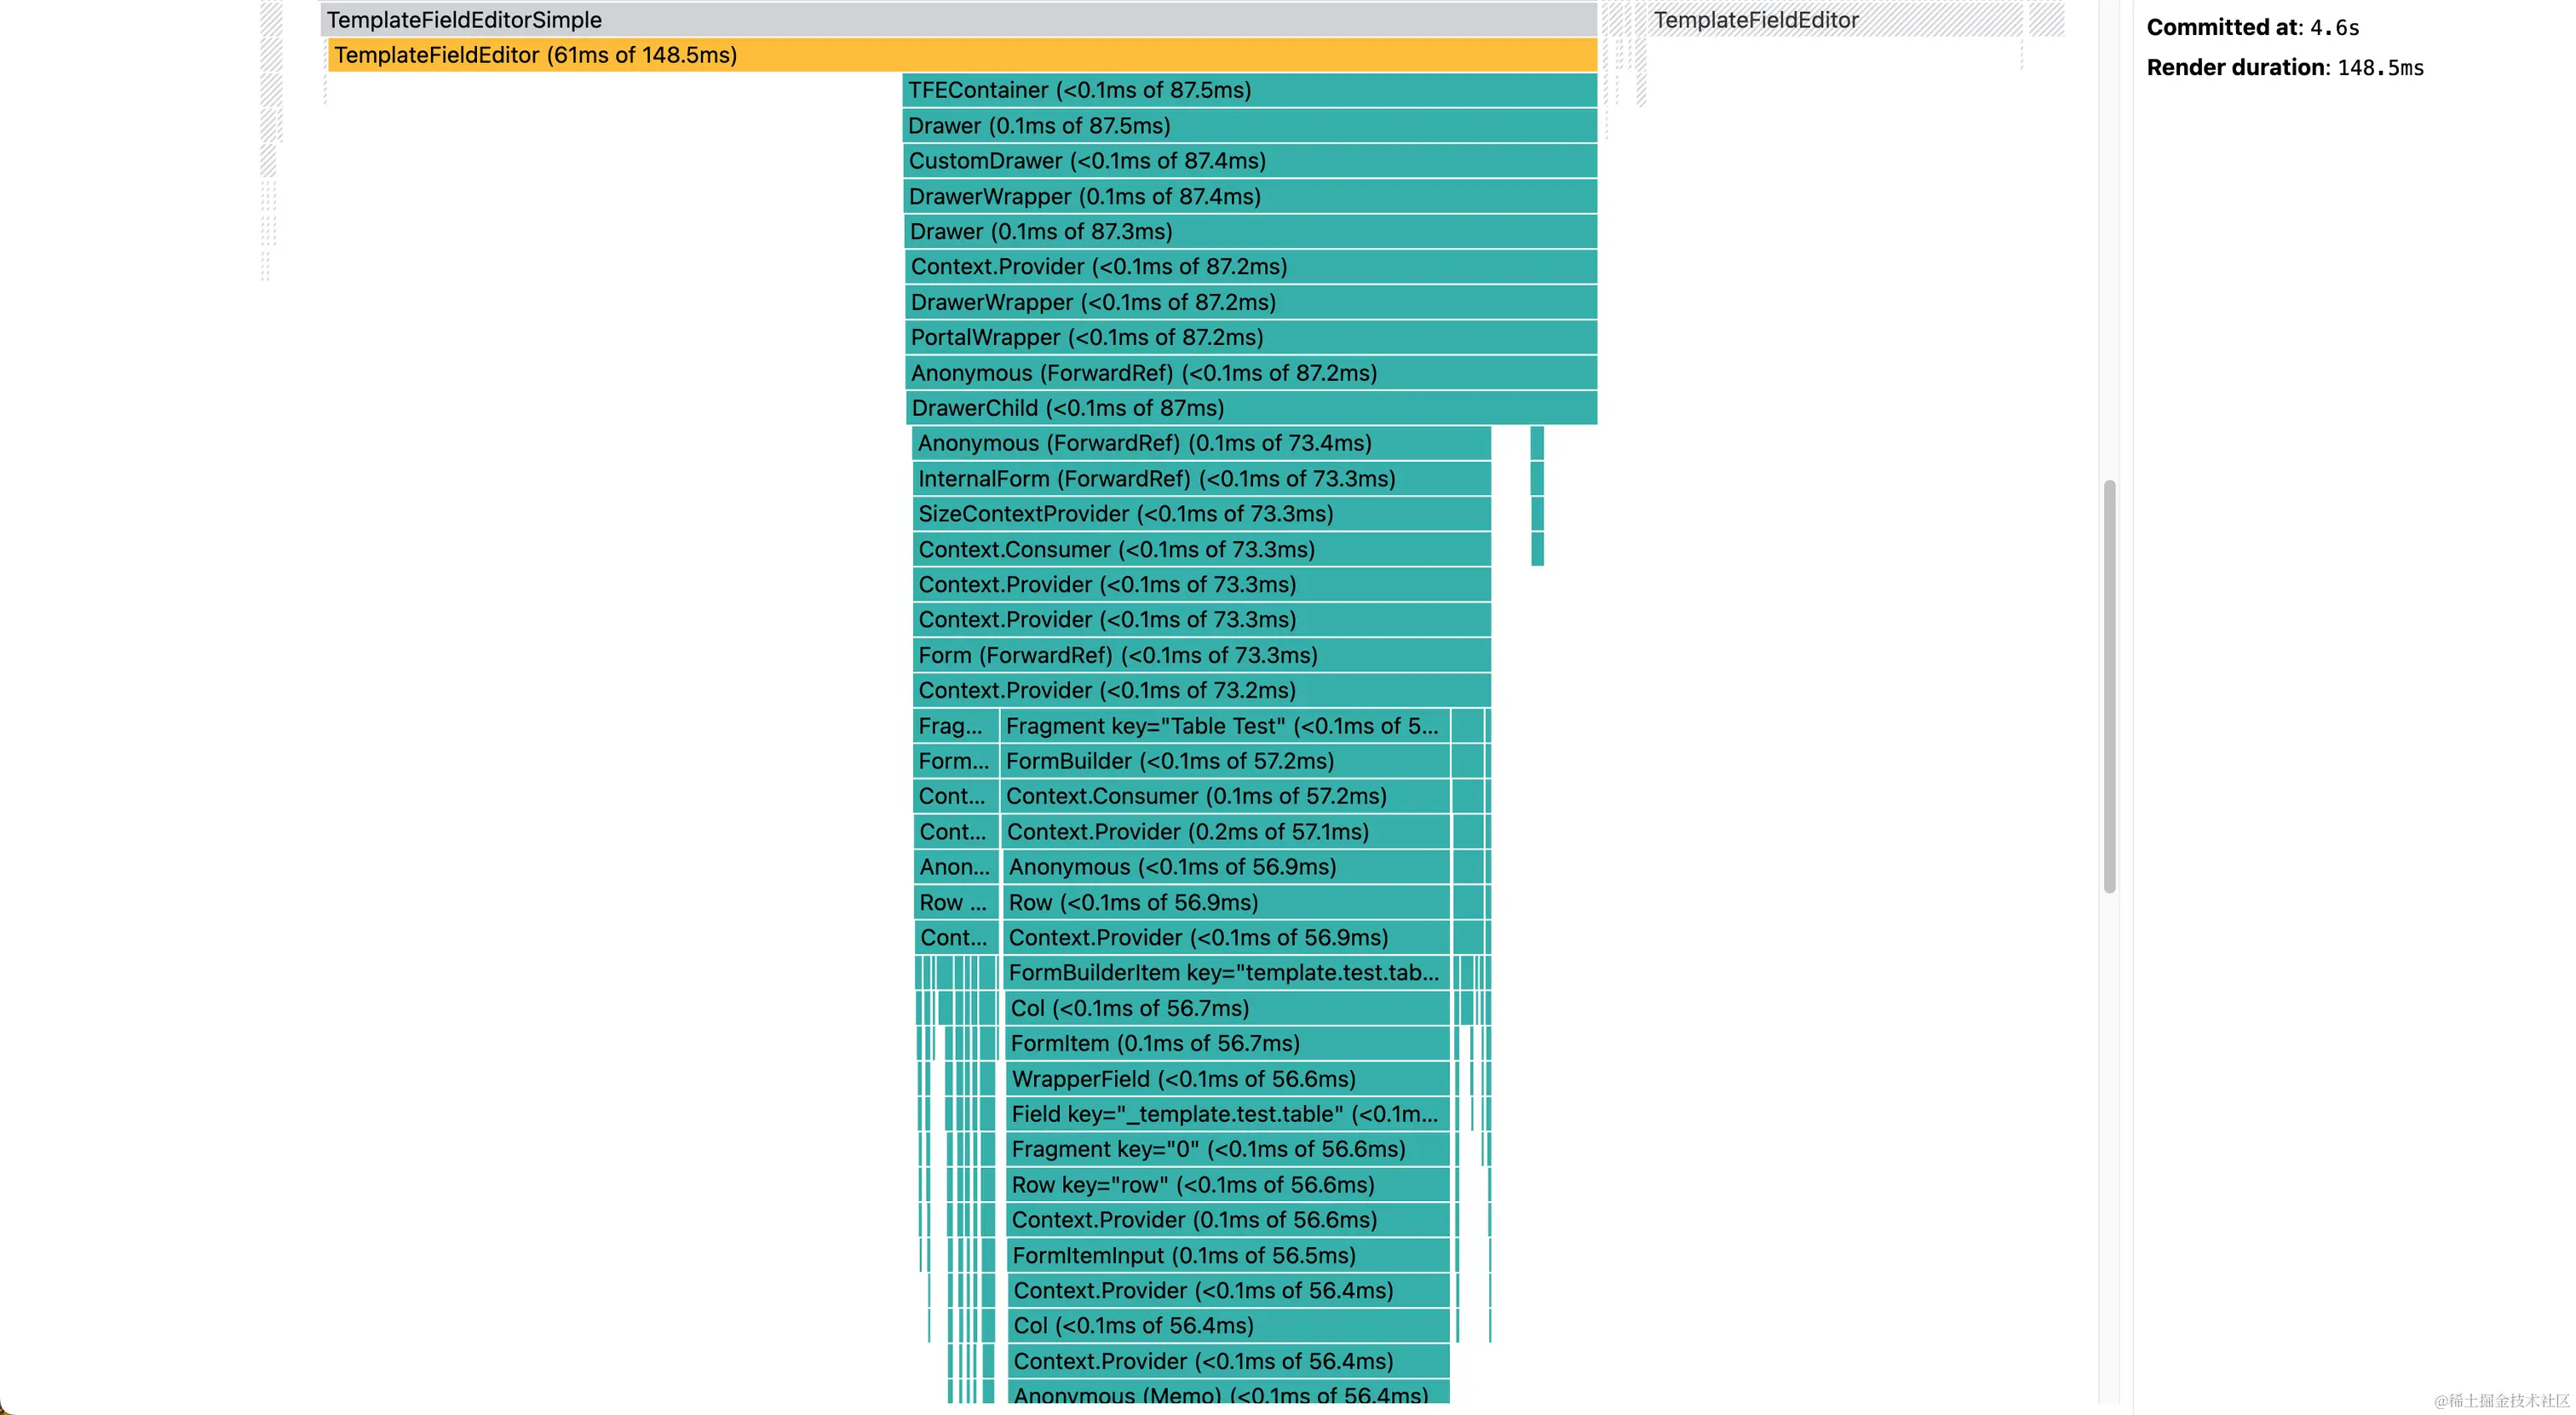Select the truncated Anon... bar

pyautogui.click(x=957, y=867)
